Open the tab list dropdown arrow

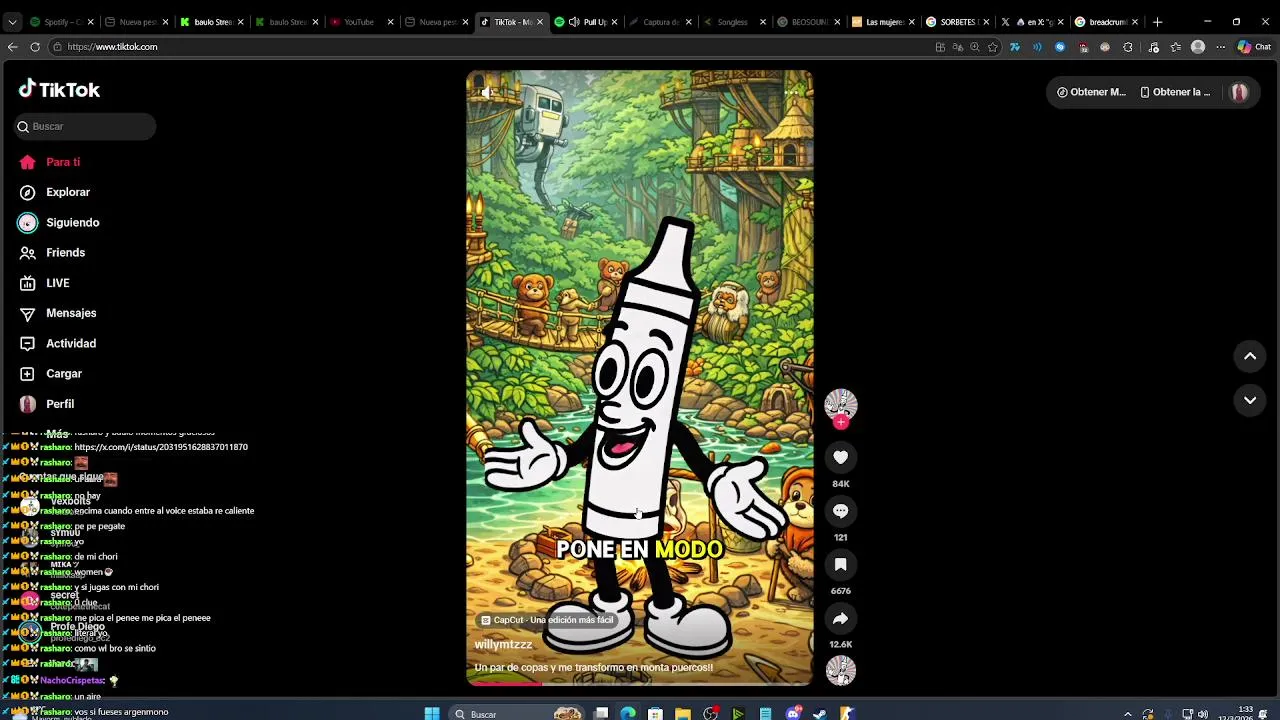pyautogui.click(x=12, y=22)
